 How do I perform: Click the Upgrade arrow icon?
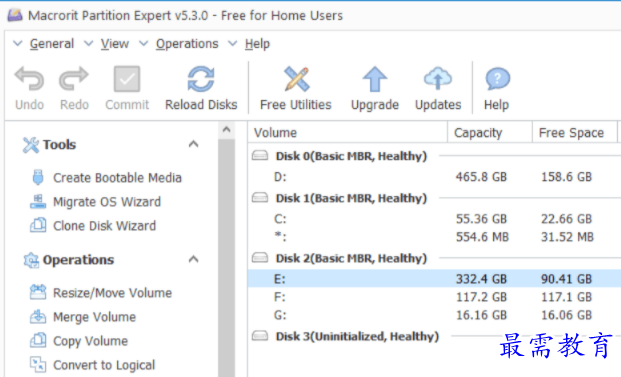375,78
